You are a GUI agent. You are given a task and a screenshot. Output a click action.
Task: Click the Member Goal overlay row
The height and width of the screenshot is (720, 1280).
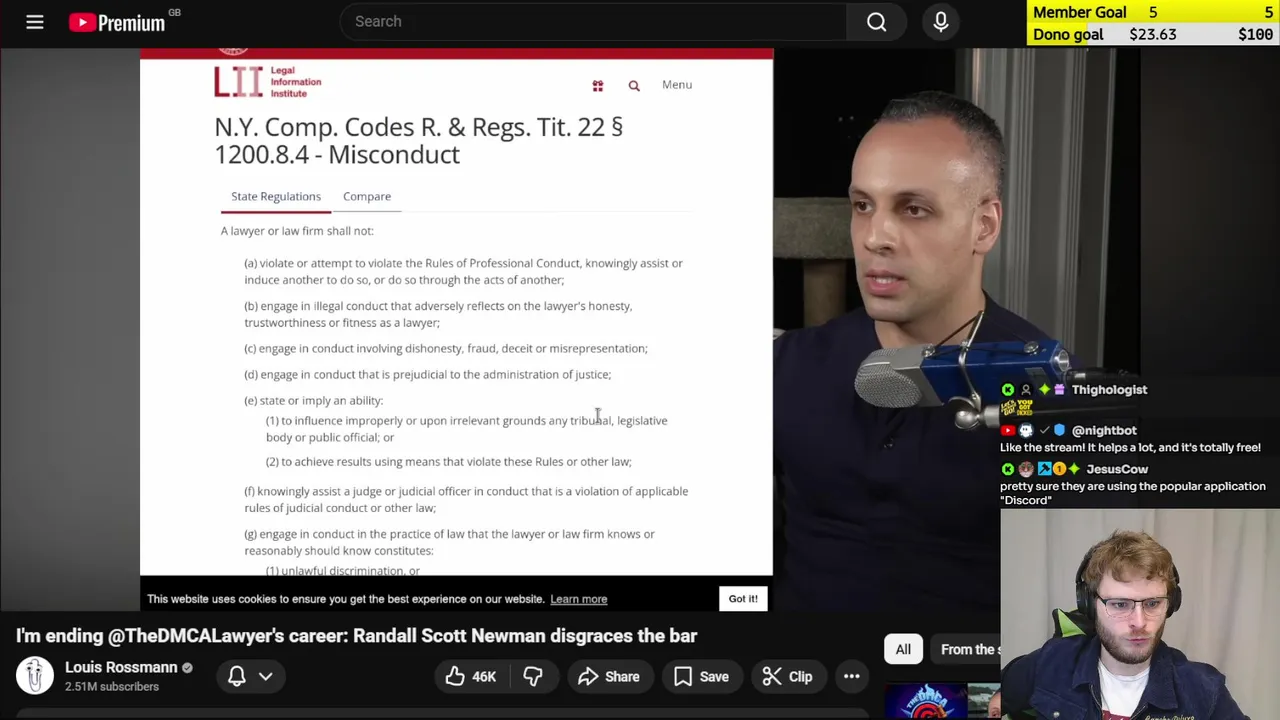[1153, 12]
